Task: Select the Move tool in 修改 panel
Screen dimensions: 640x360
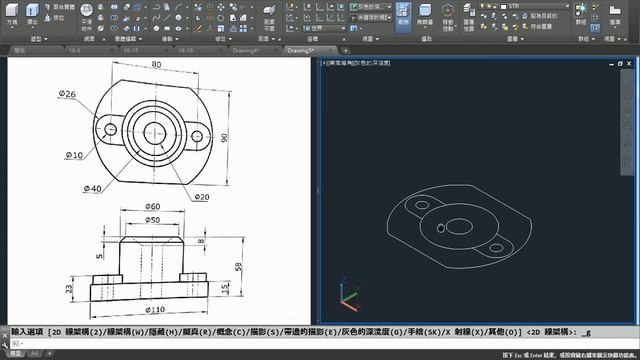Action: coord(221,7)
